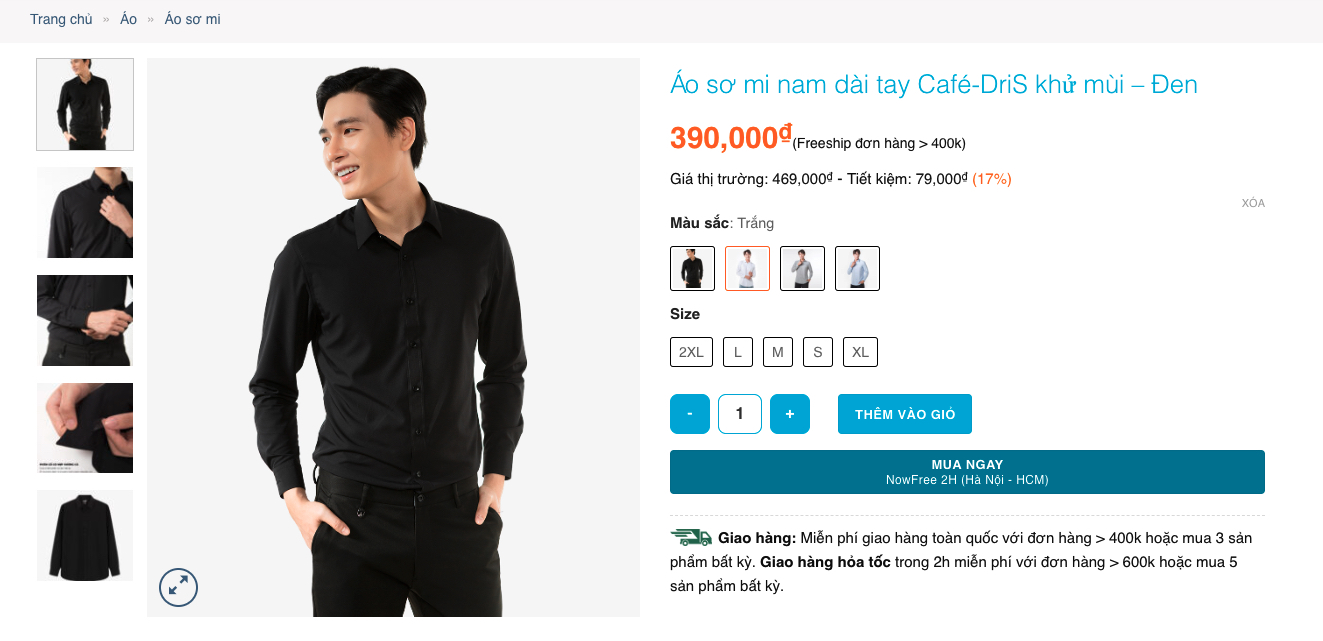This screenshot has width=1323, height=641.
Task: Select the white shirt color swatch
Action: pos(747,268)
